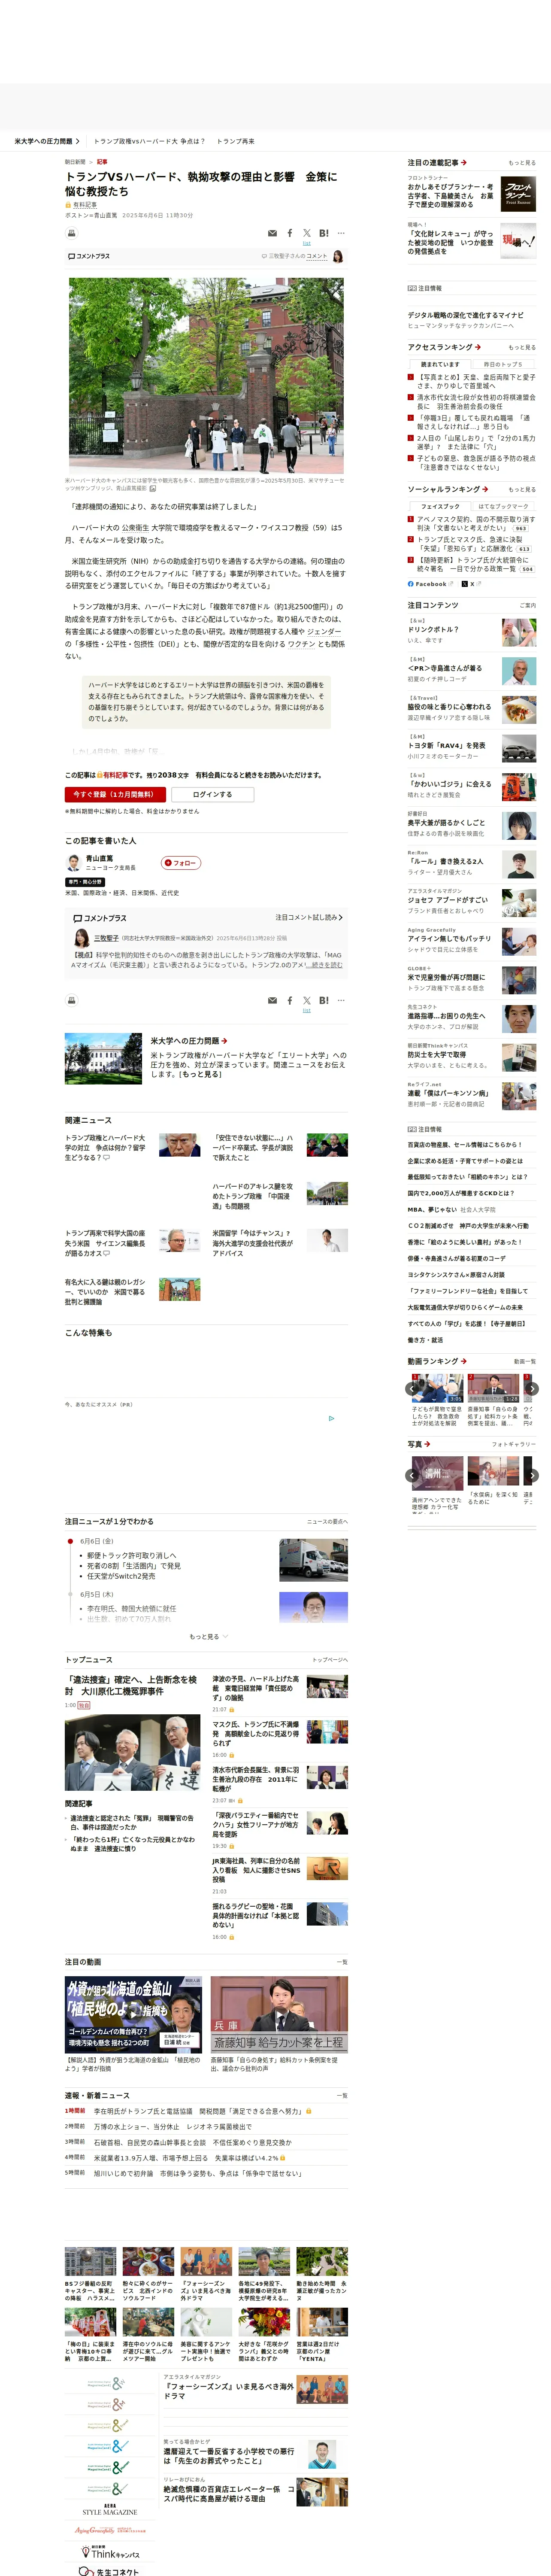Click author 青山直篤 profile photo
The width and height of the screenshot is (551, 2576).
pos(73,862)
